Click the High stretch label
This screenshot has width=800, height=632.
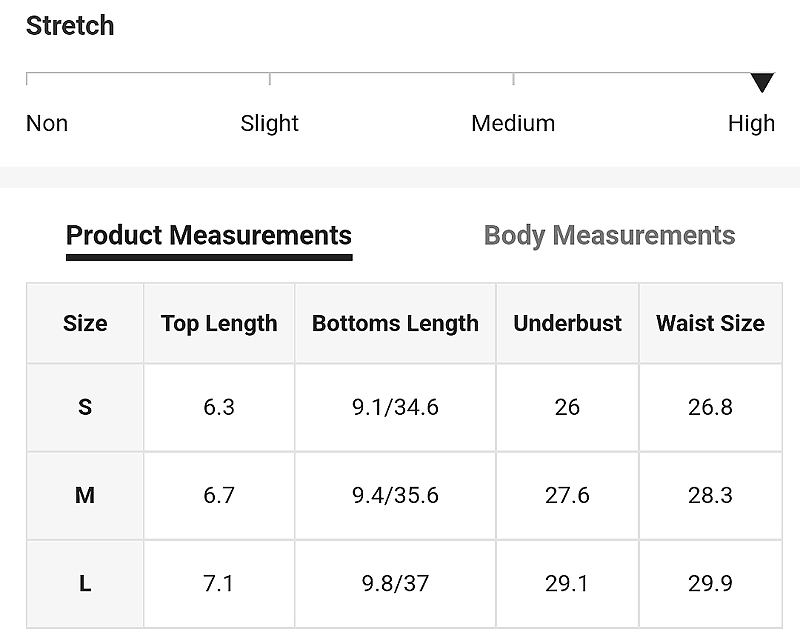pyautogui.click(x=751, y=124)
